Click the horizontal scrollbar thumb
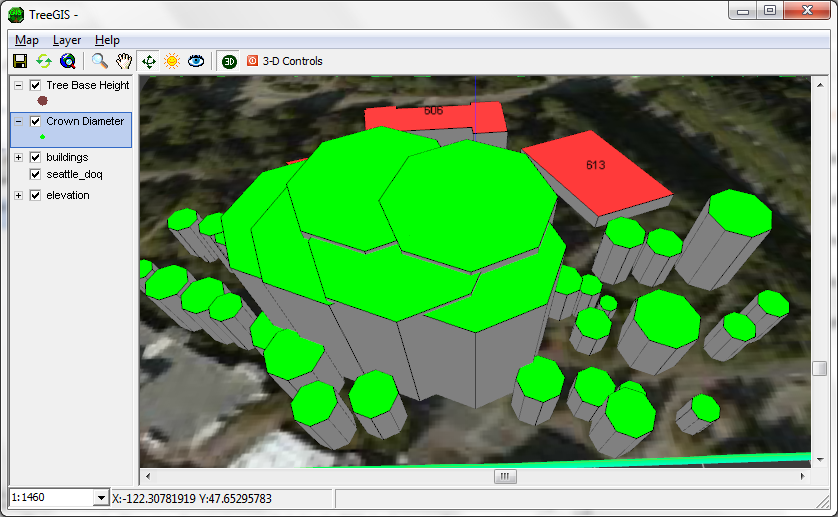The height and width of the screenshot is (517, 838). pyautogui.click(x=505, y=476)
